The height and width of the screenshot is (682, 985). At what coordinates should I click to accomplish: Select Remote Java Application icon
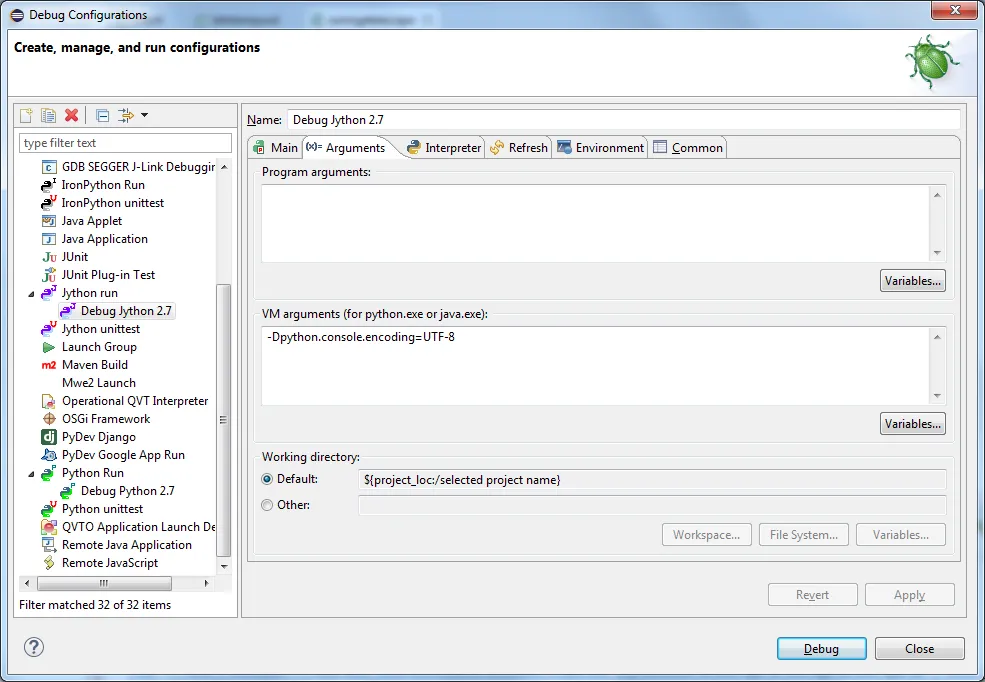(48, 545)
